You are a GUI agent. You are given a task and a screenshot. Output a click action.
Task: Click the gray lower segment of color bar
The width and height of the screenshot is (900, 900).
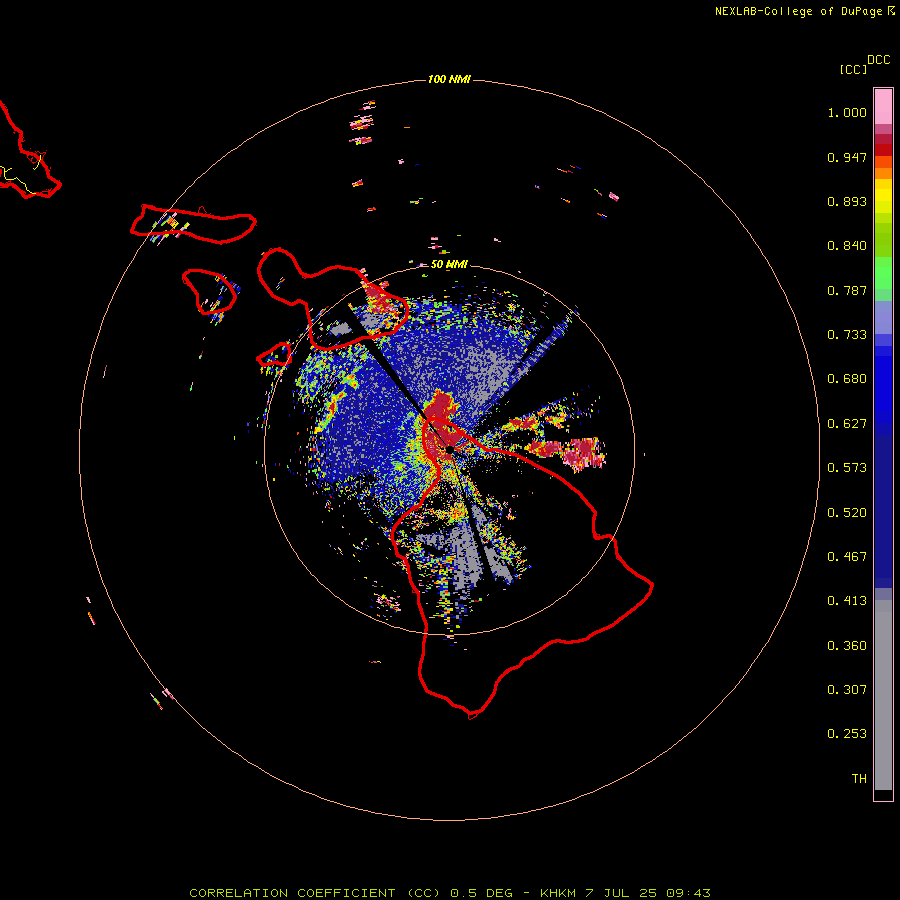tap(883, 695)
